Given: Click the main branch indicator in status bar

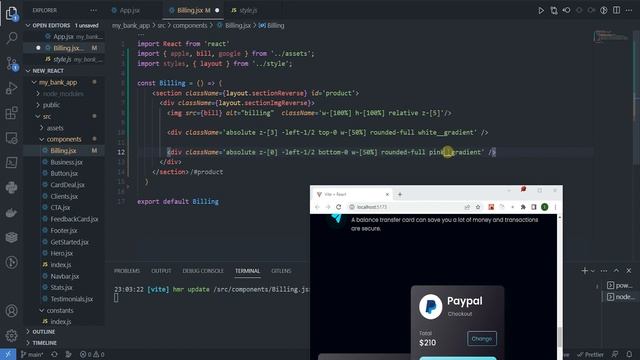Looking at the screenshot, I should tap(32, 354).
